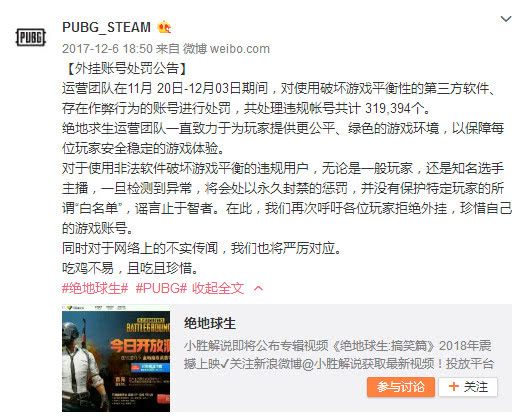Open the 绝地球生 topic card thumbnail
The height and width of the screenshot is (418, 524).
coord(116,358)
